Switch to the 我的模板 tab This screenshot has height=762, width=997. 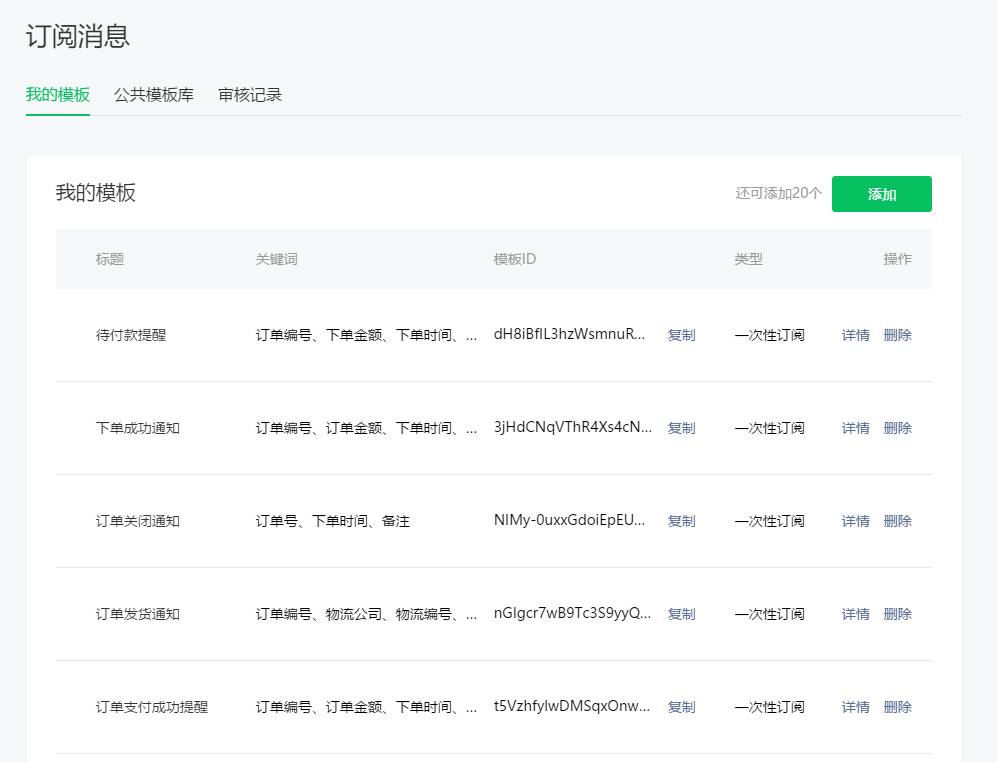[58, 95]
